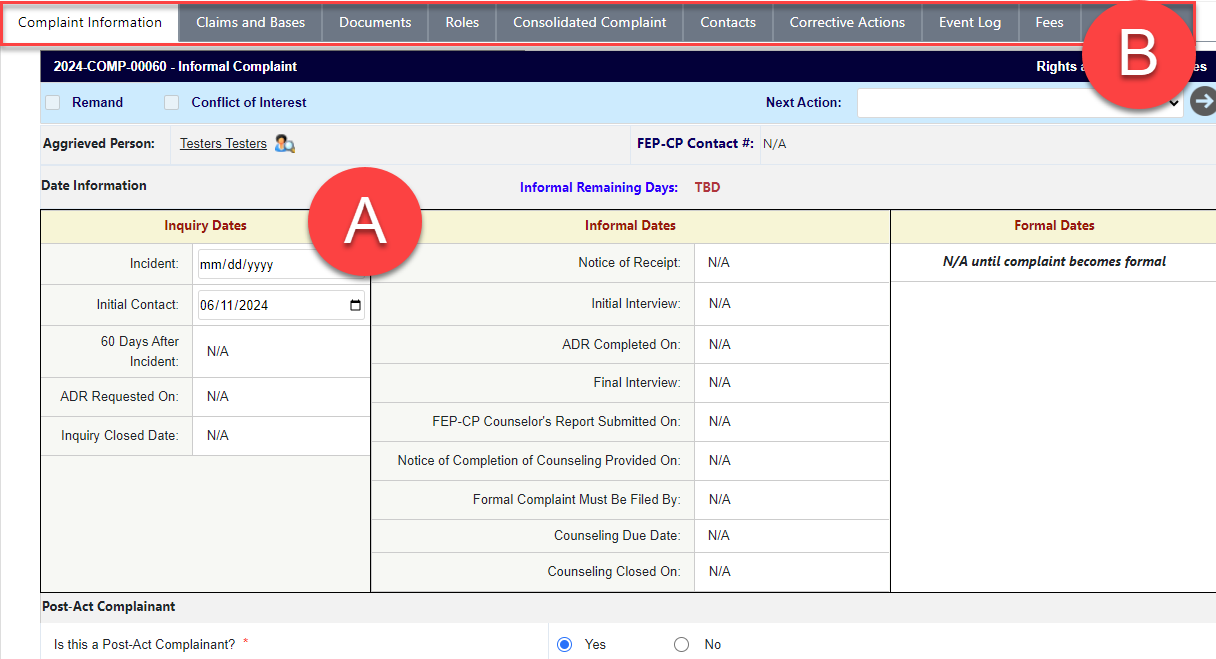The image size is (1216, 659).
Task: Click the Informal Remaining Days TBD value
Action: coord(707,187)
